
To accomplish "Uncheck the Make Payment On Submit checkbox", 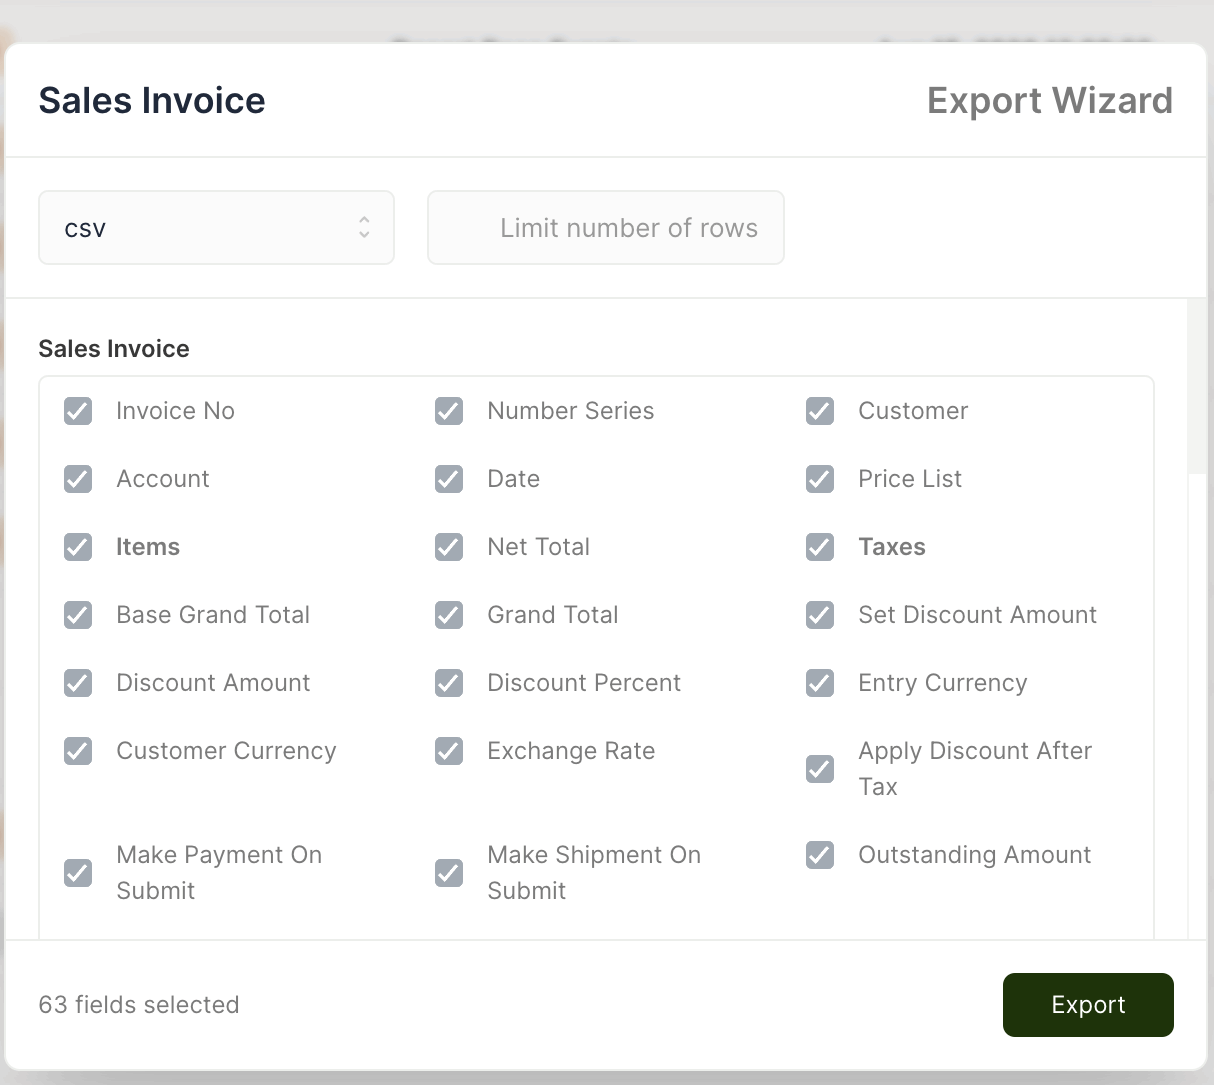I will pos(78,873).
